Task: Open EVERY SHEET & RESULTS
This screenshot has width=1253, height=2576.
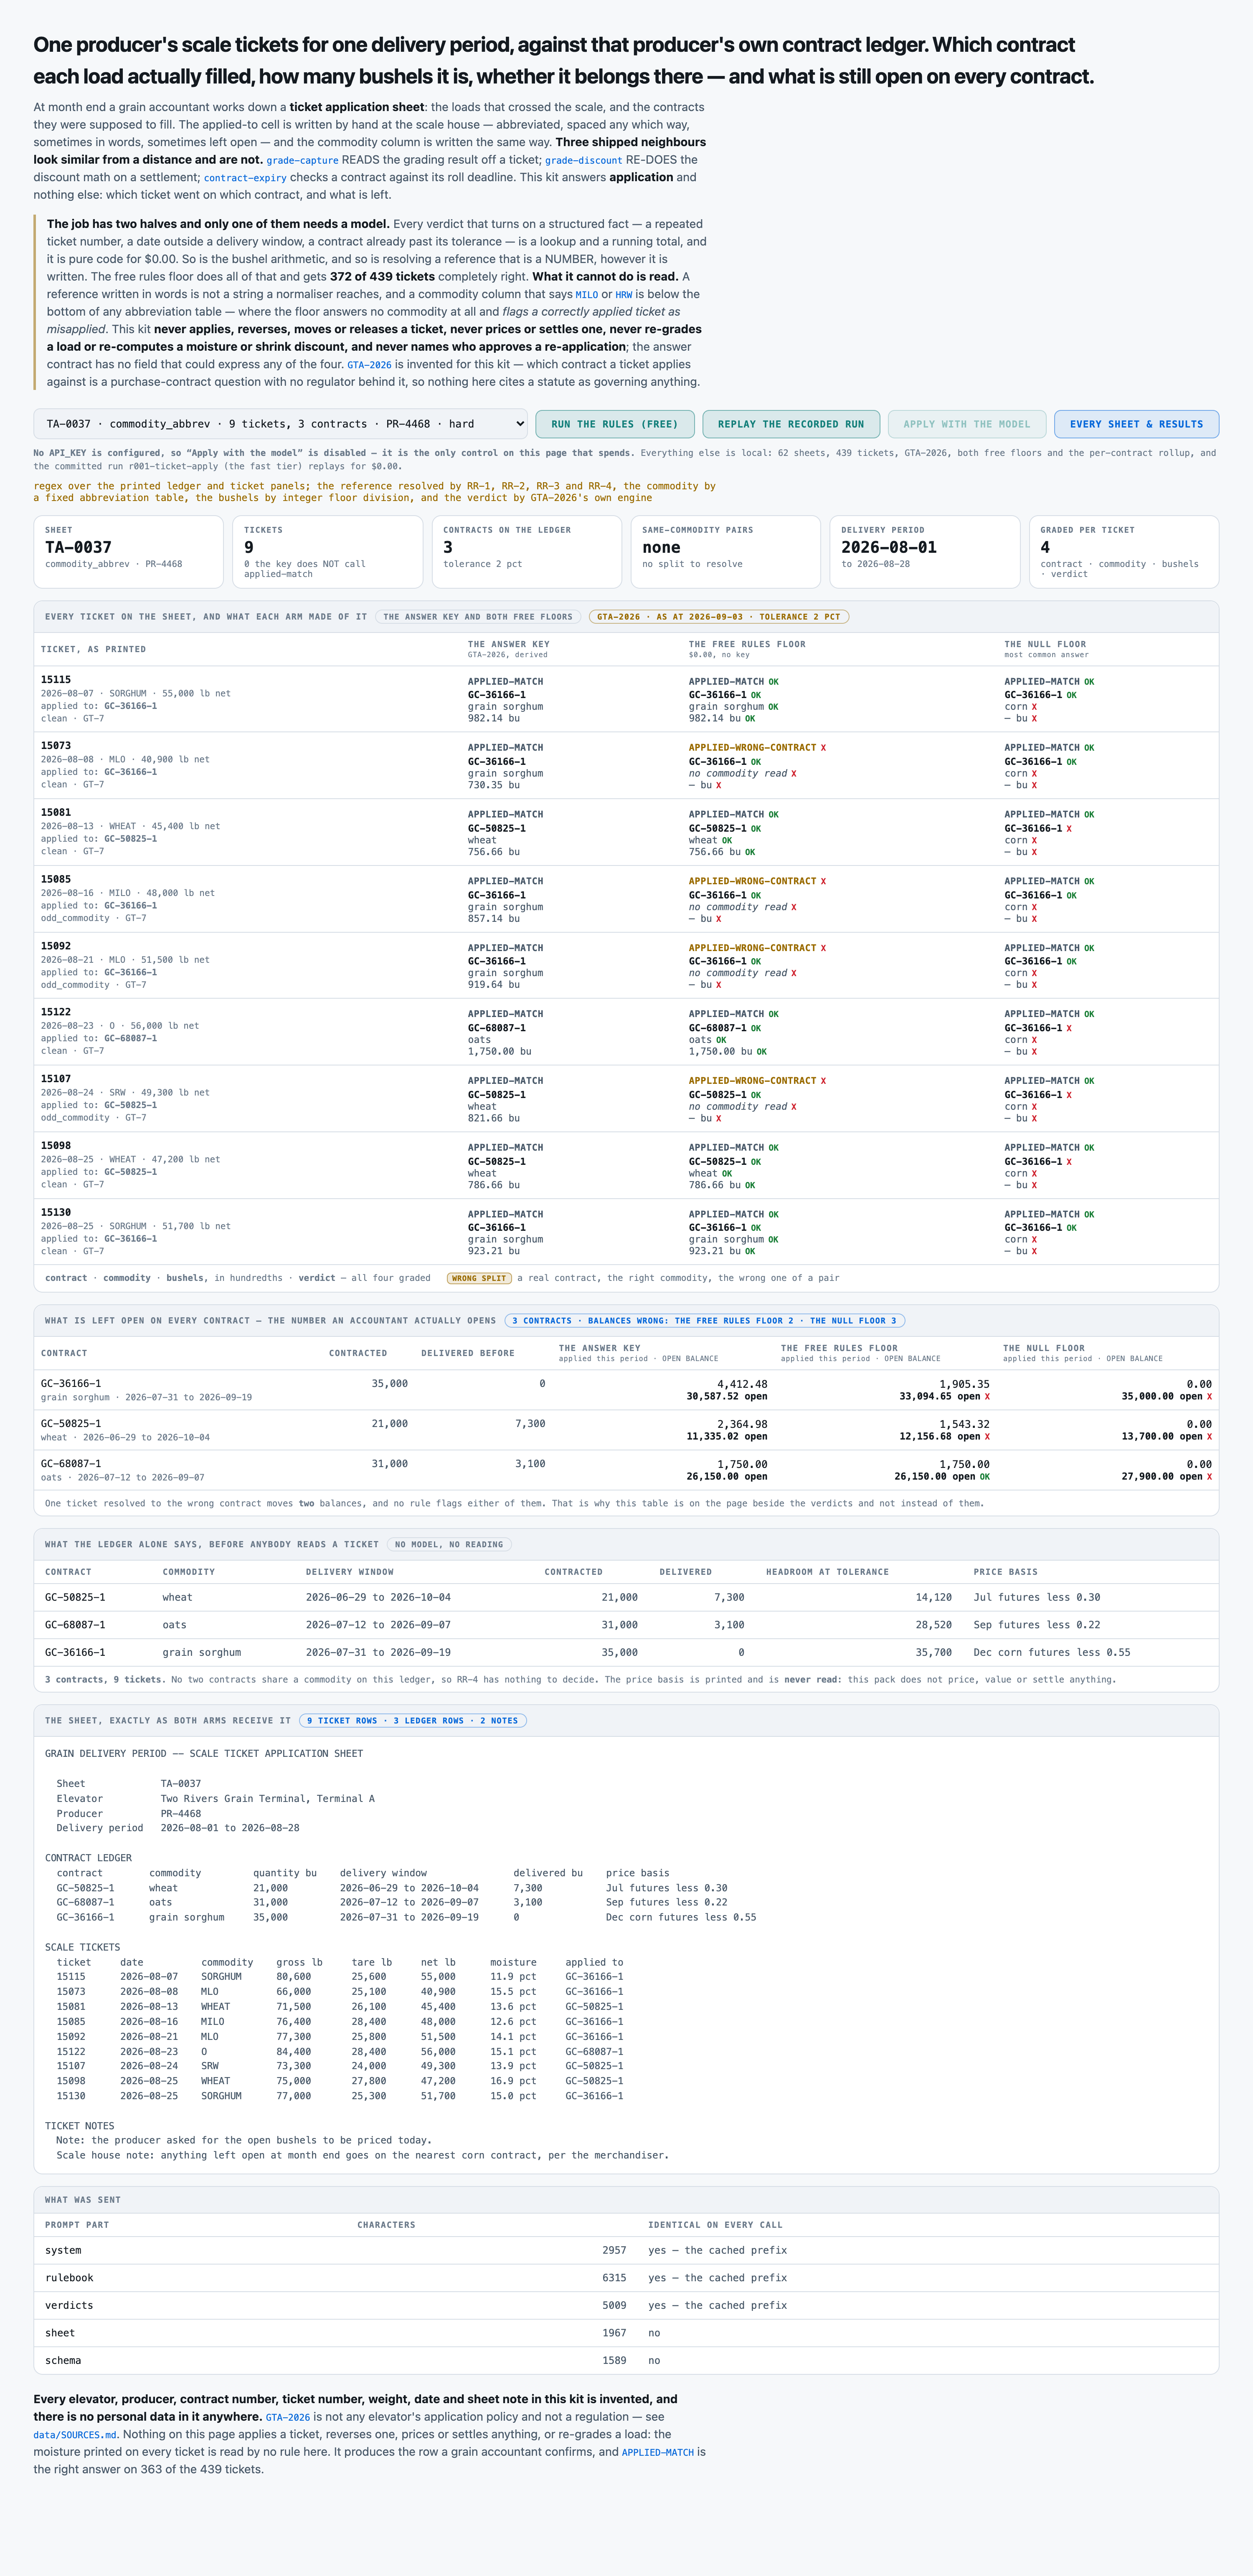Action: pos(1136,424)
